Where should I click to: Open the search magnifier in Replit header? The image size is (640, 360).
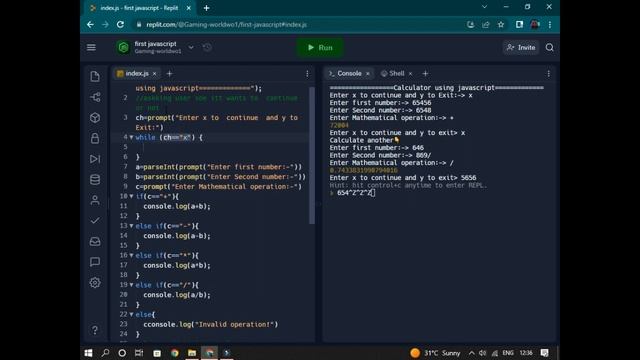pyautogui.click(x=549, y=48)
